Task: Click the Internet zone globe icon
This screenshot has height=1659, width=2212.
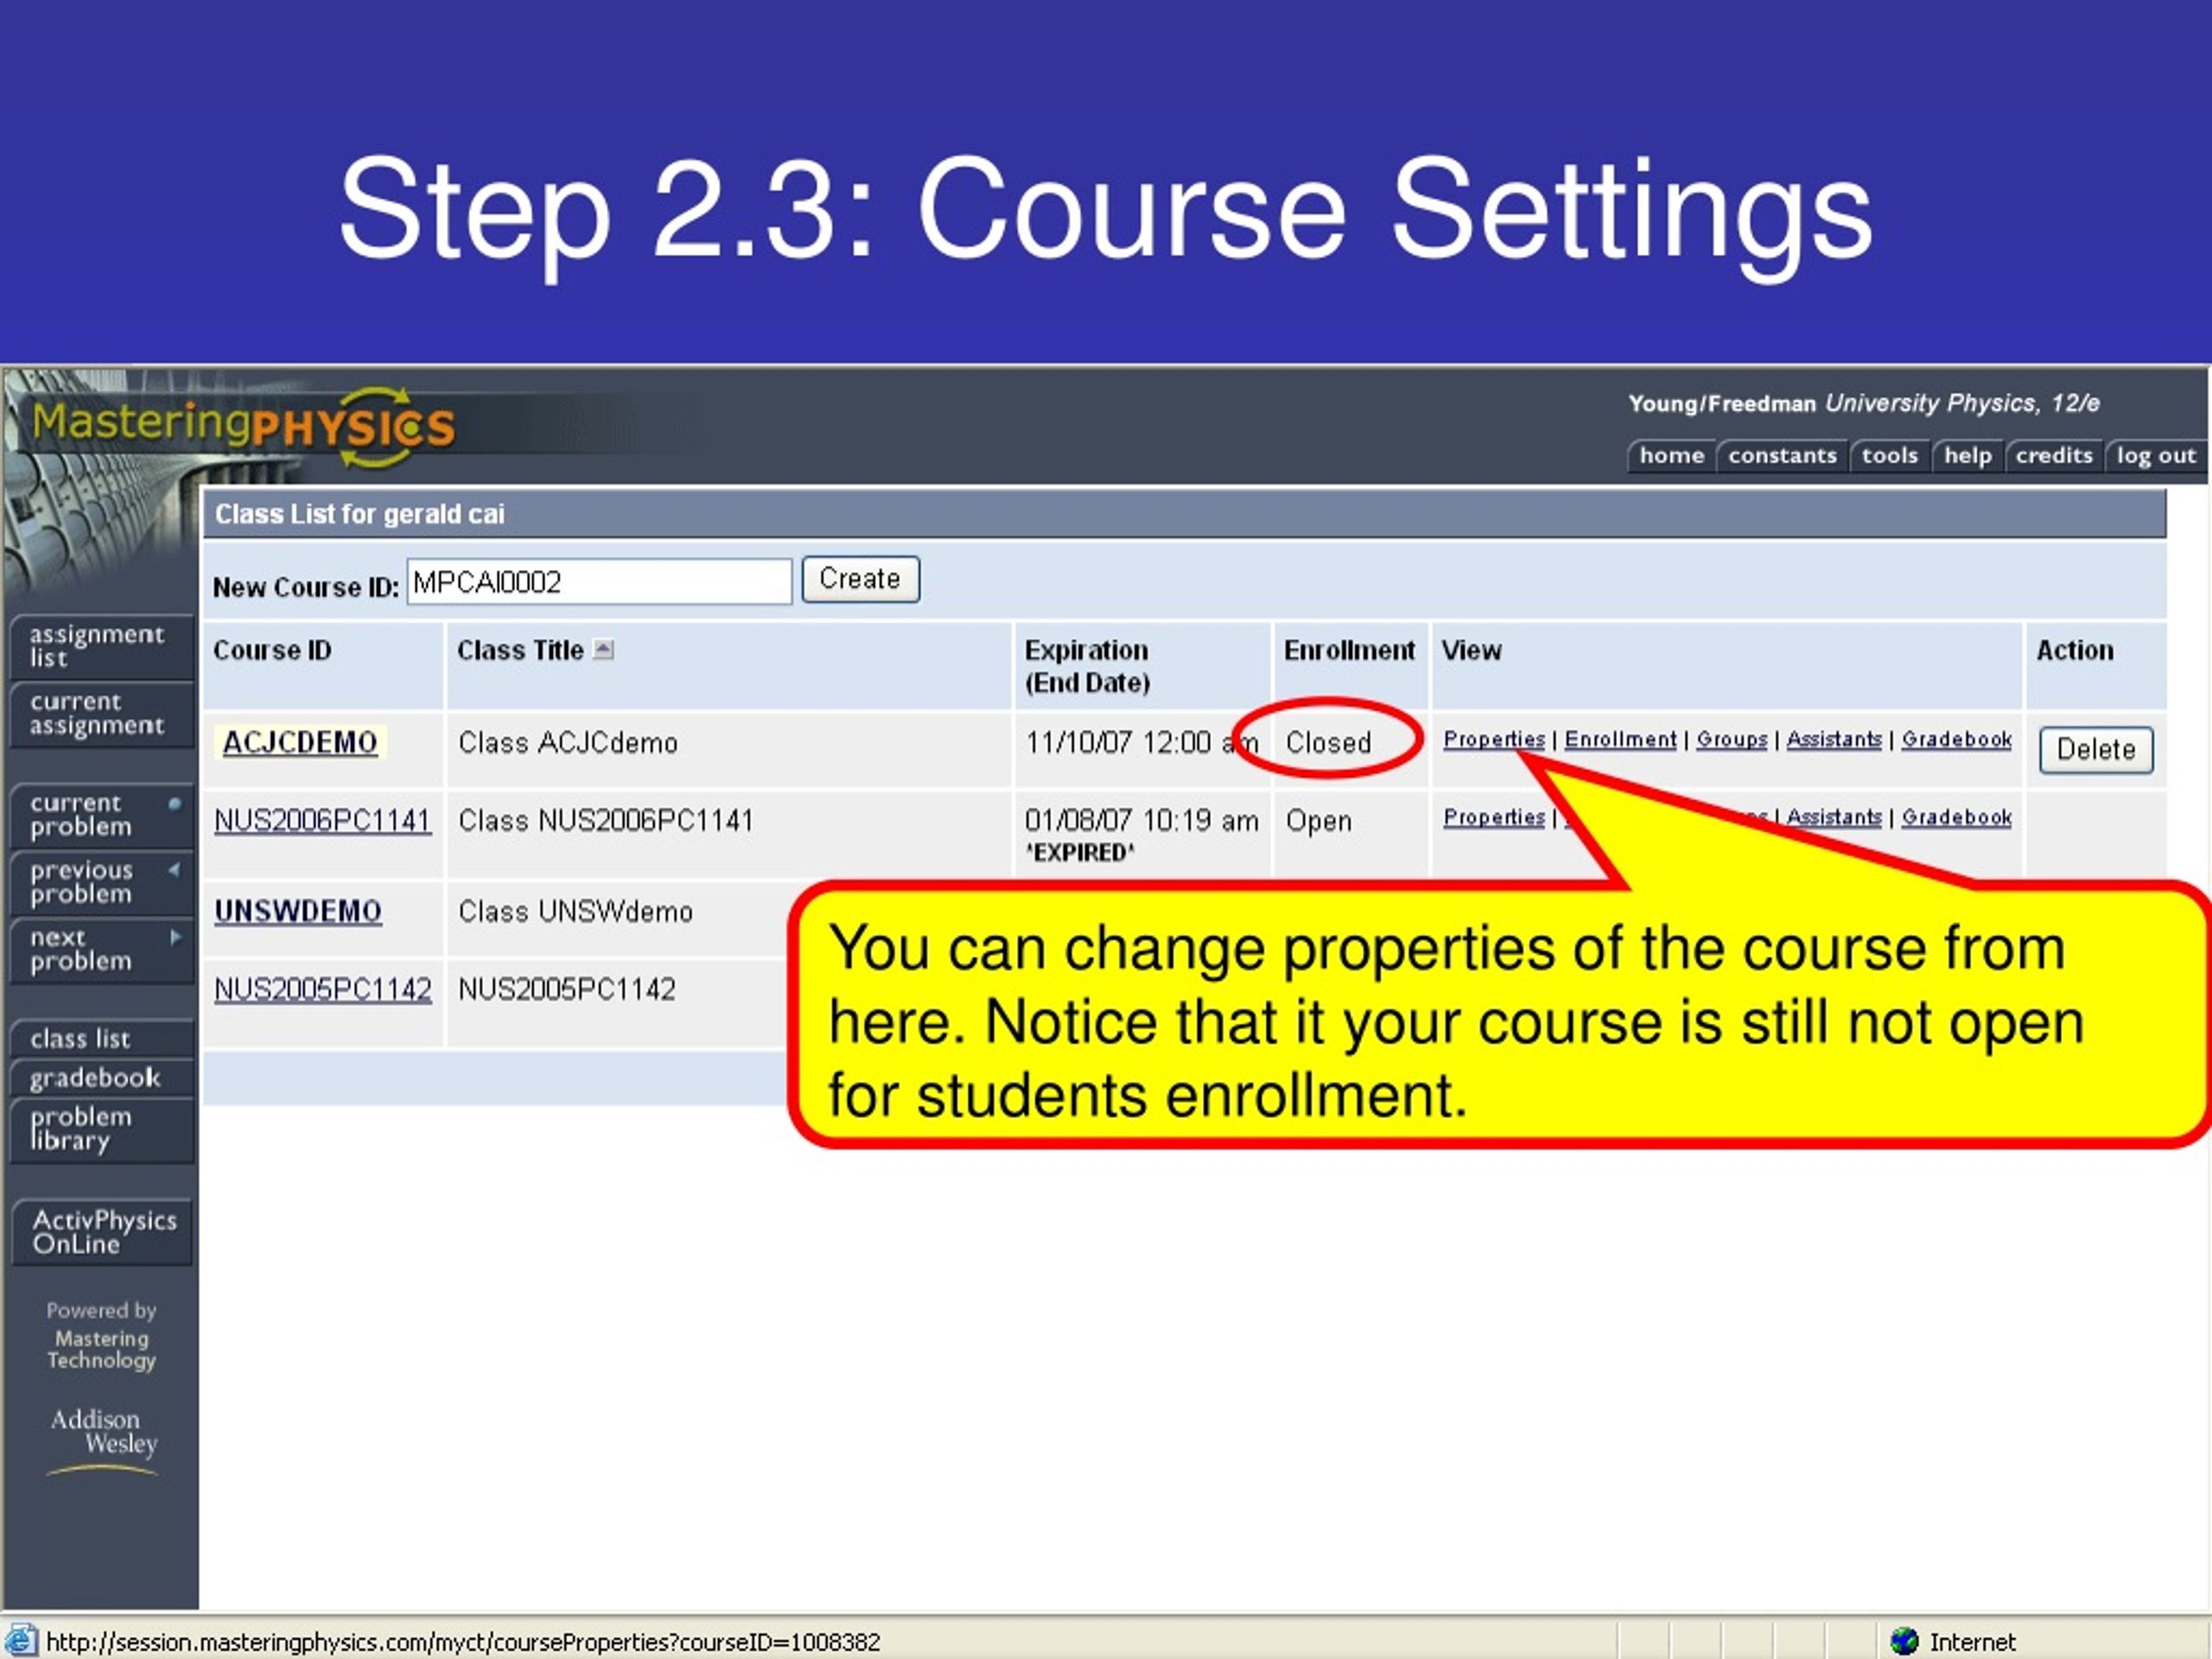Action: pos(1904,1641)
